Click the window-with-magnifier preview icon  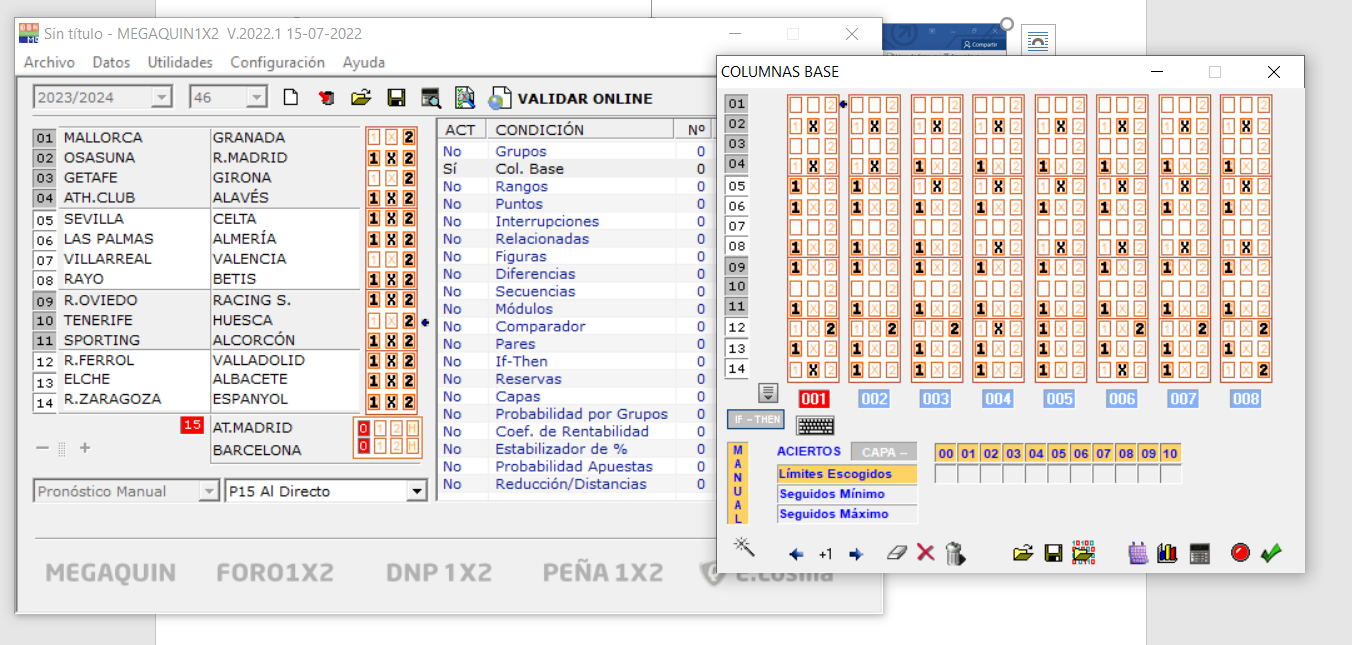point(431,98)
